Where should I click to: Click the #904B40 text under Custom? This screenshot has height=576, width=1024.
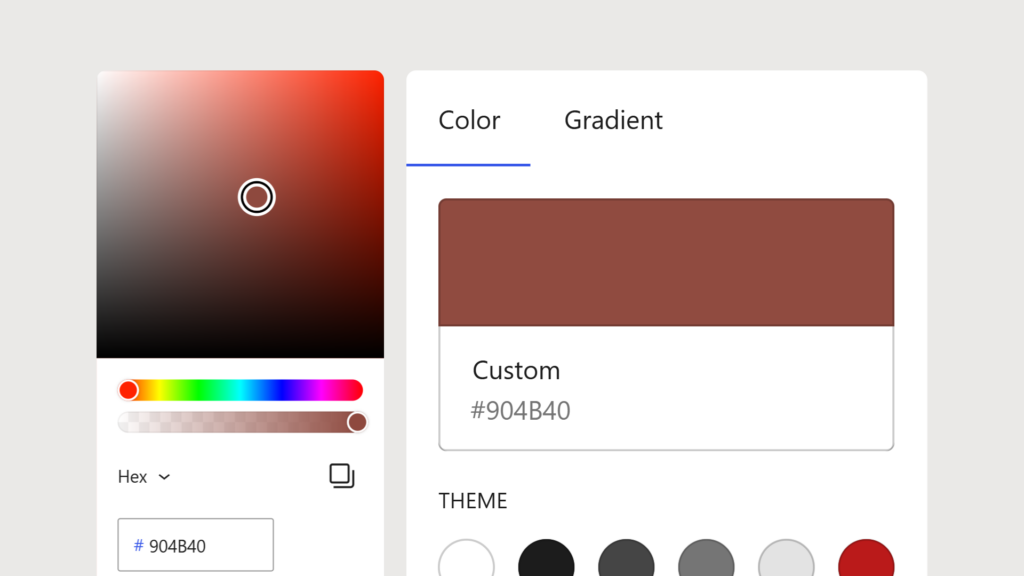[x=520, y=411]
